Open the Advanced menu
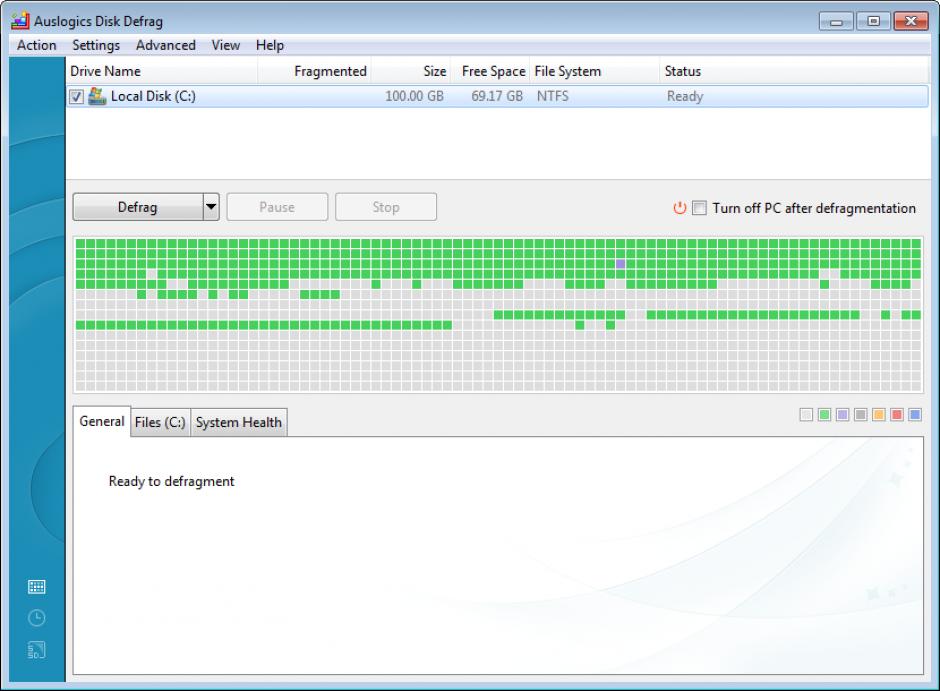The image size is (940, 691). pos(165,46)
